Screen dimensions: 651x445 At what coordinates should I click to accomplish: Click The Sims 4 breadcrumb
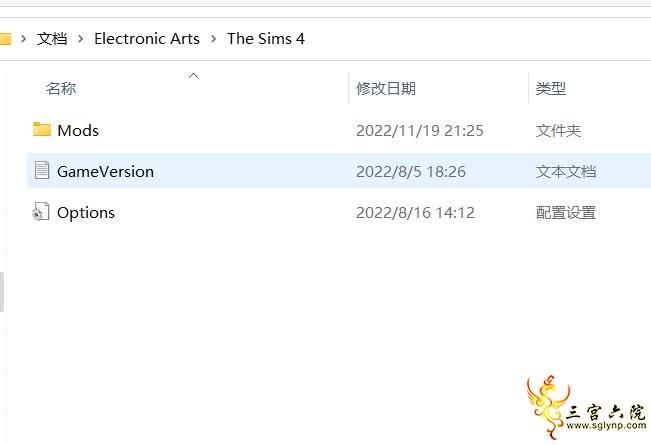[x=266, y=39]
